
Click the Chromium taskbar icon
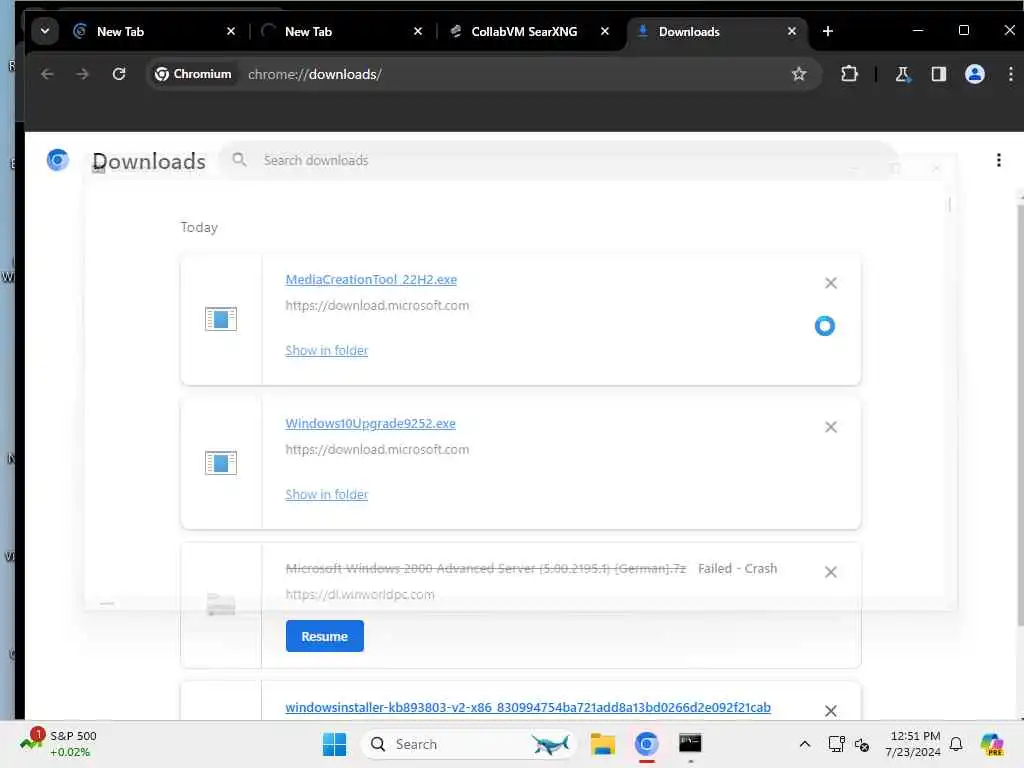coord(647,744)
